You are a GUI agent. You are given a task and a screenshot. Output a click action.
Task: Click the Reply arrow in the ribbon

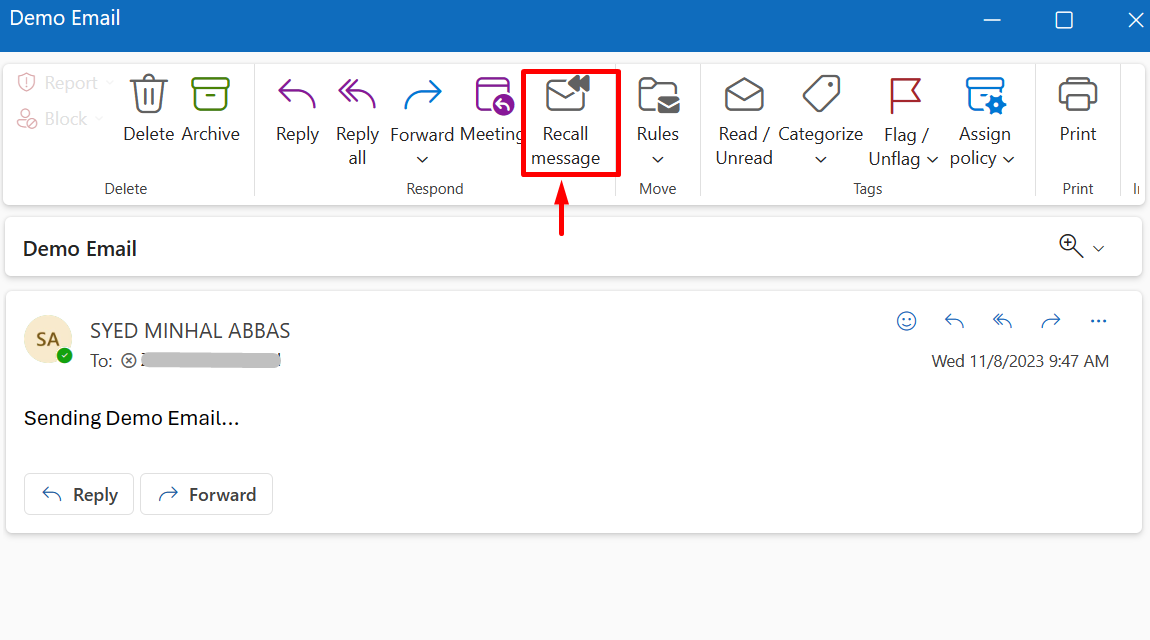297,95
